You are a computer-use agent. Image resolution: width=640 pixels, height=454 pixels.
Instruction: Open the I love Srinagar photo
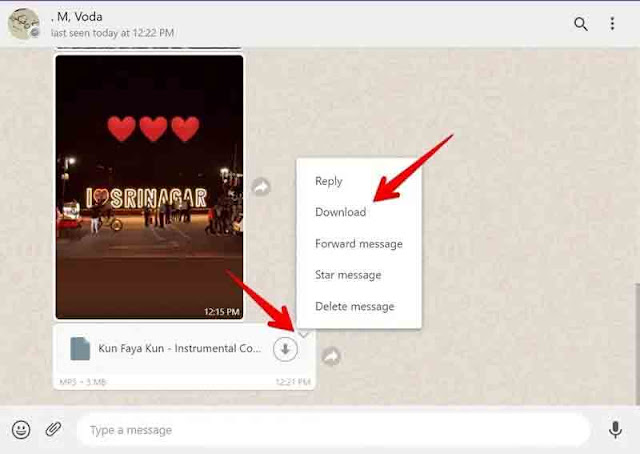pyautogui.click(x=149, y=187)
